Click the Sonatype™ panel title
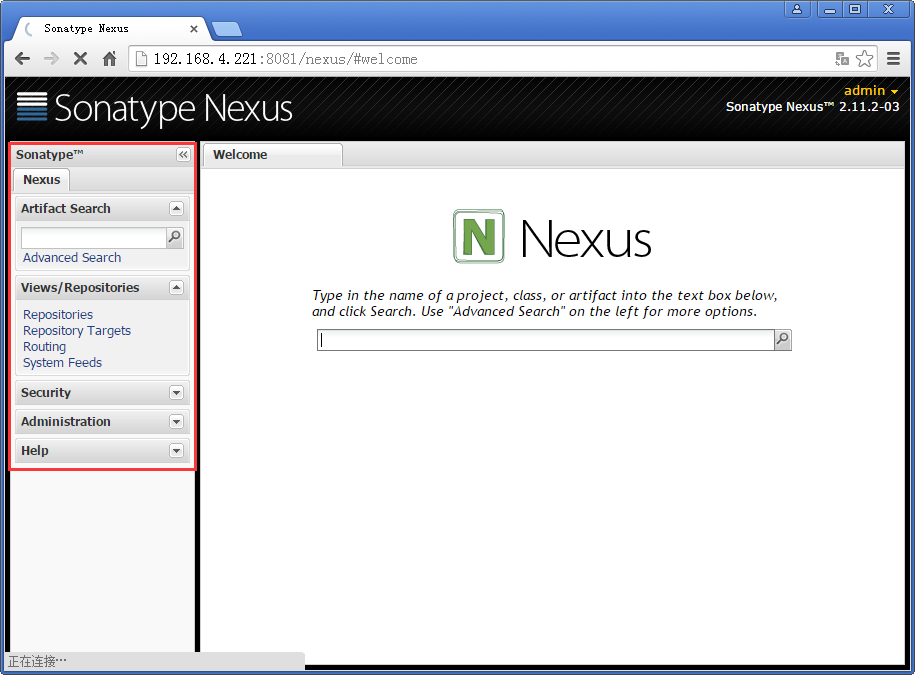This screenshot has width=915, height=675. coord(50,155)
